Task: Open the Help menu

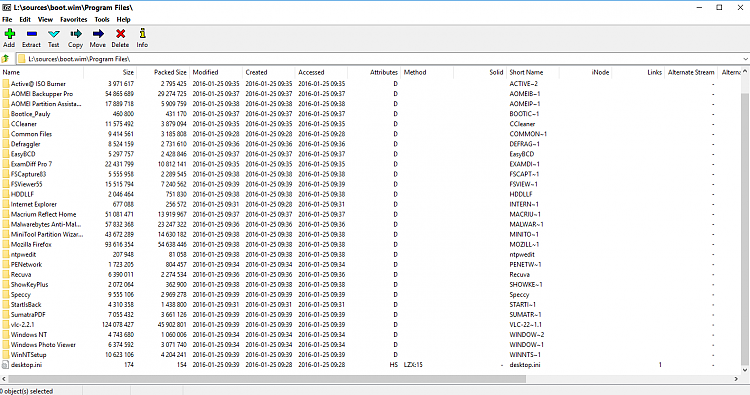Action: tap(123, 20)
